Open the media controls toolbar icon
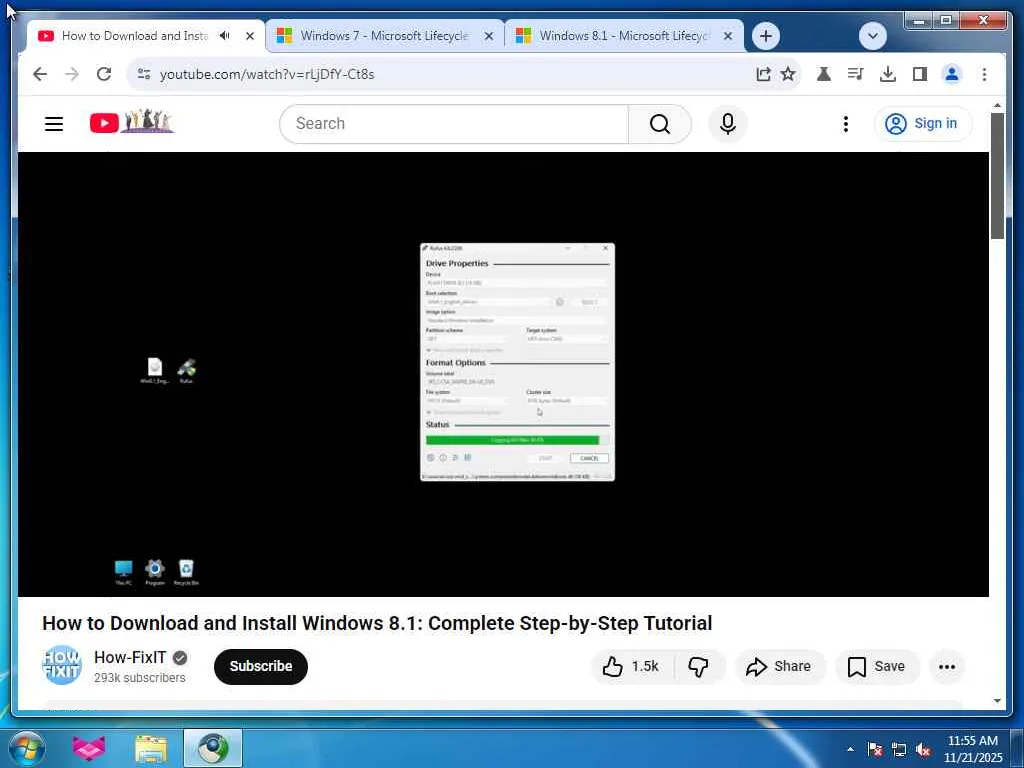1024x768 pixels. 856,74
